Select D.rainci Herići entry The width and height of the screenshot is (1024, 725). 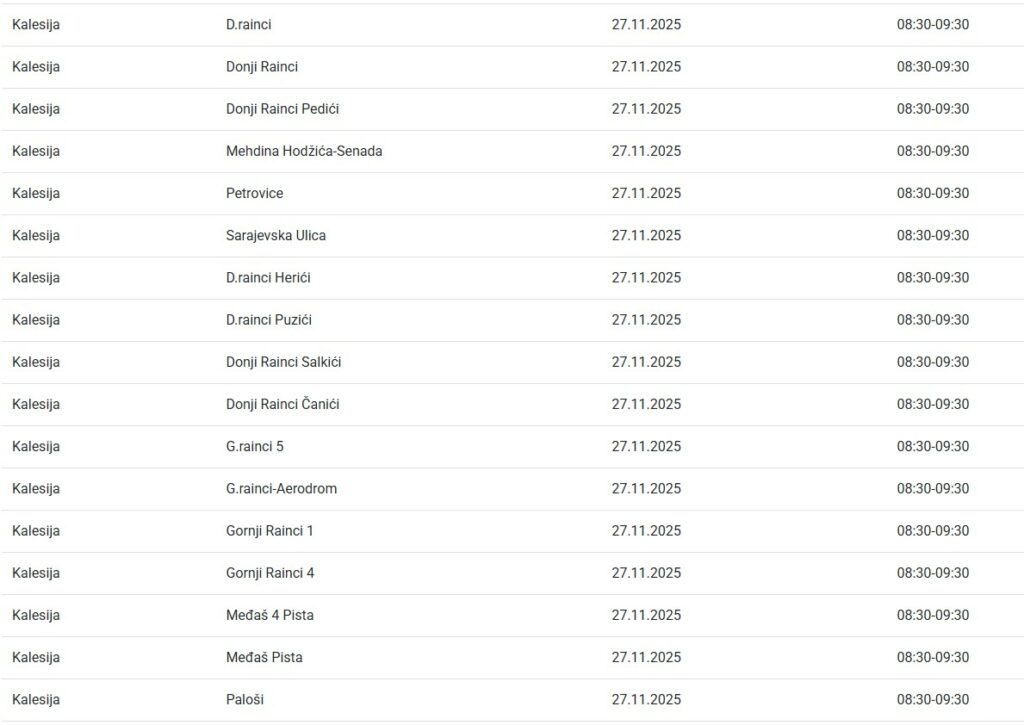(x=268, y=277)
